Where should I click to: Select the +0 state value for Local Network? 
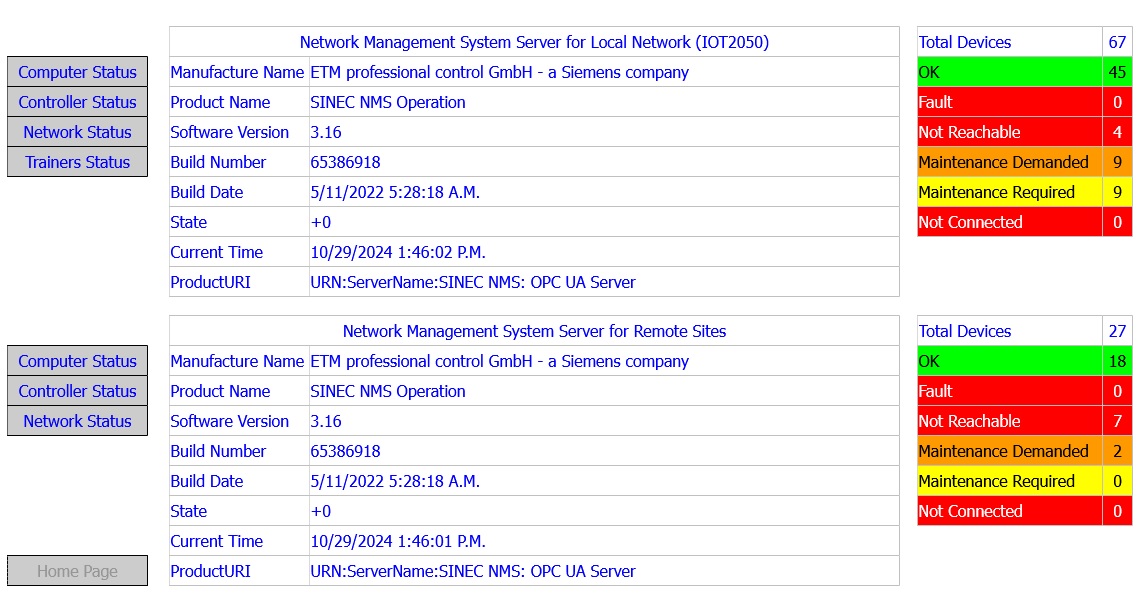[x=321, y=222]
